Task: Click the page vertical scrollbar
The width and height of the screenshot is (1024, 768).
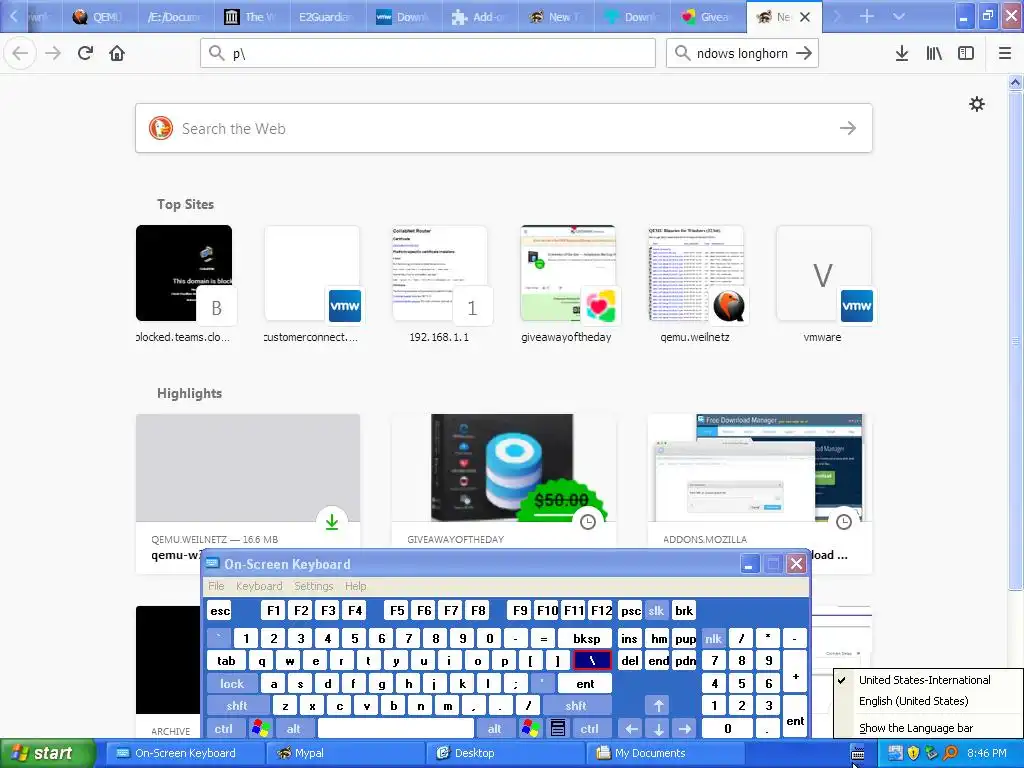Action: 1015,340
